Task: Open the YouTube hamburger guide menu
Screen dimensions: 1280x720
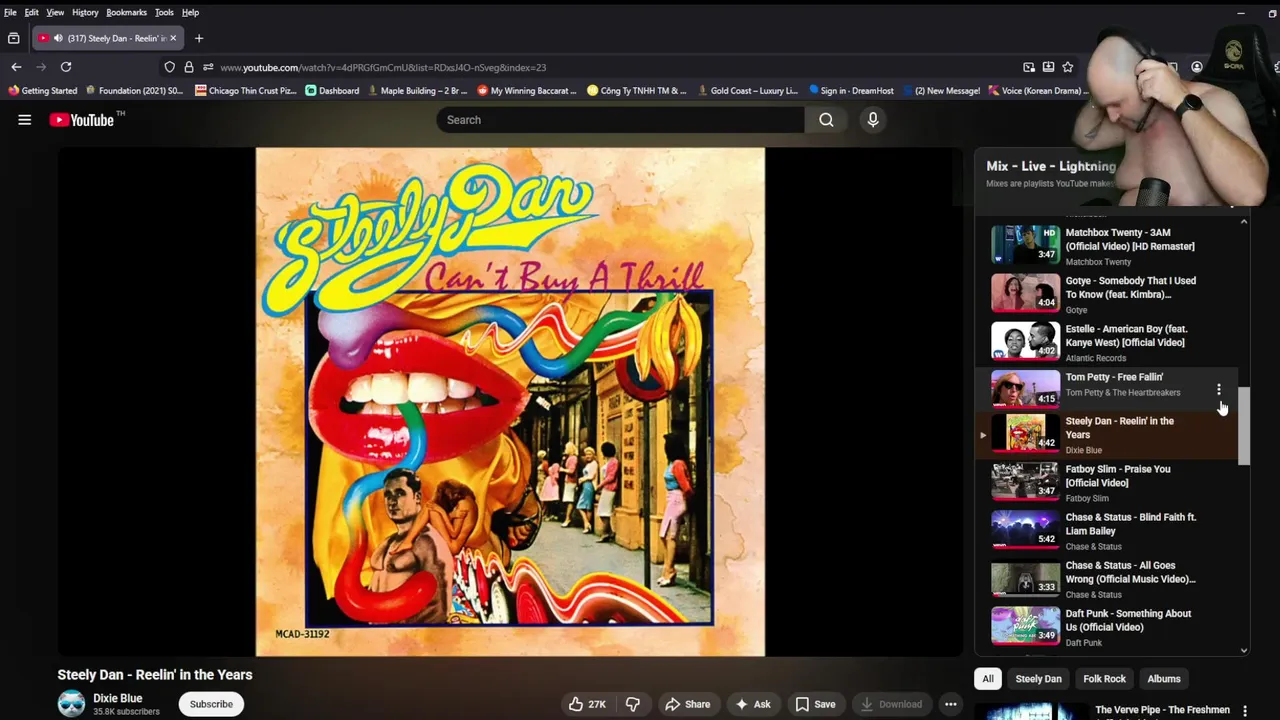Action: click(x=24, y=120)
